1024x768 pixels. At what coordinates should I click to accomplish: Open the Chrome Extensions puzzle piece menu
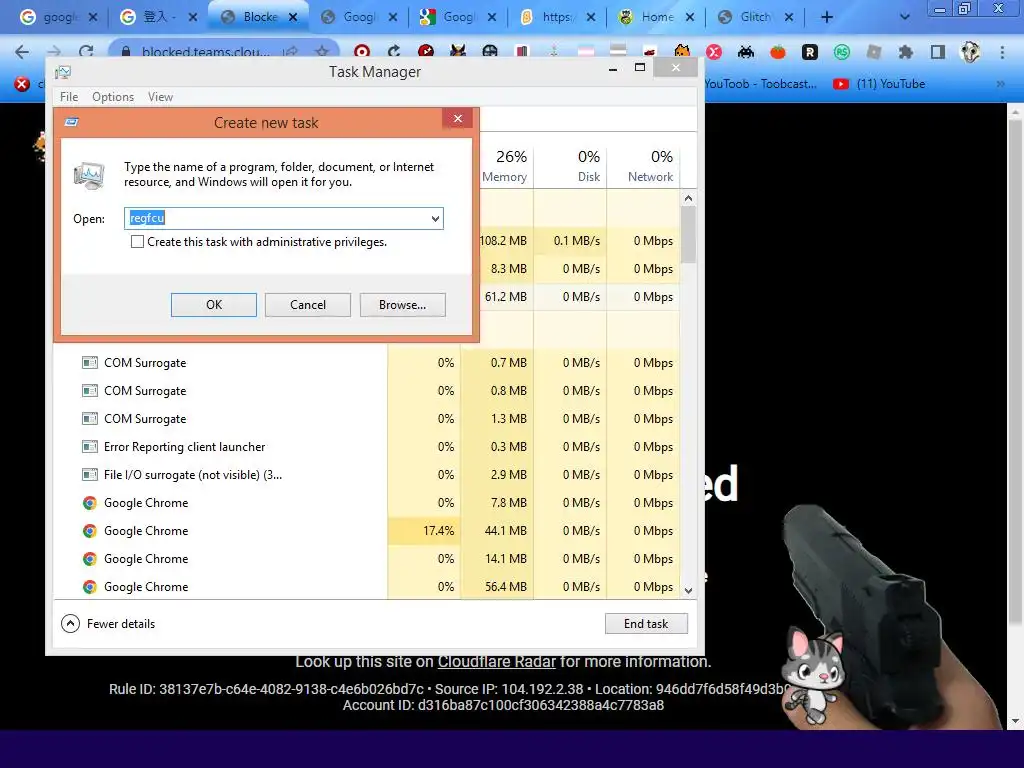coord(906,52)
